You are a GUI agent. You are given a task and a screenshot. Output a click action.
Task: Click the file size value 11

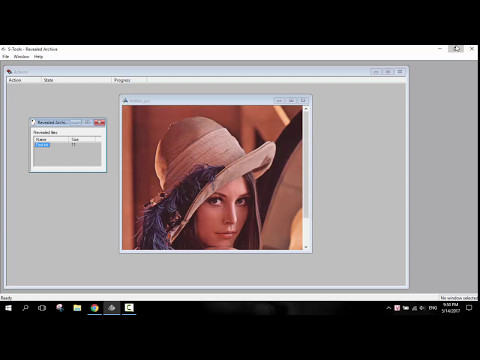tap(73, 145)
